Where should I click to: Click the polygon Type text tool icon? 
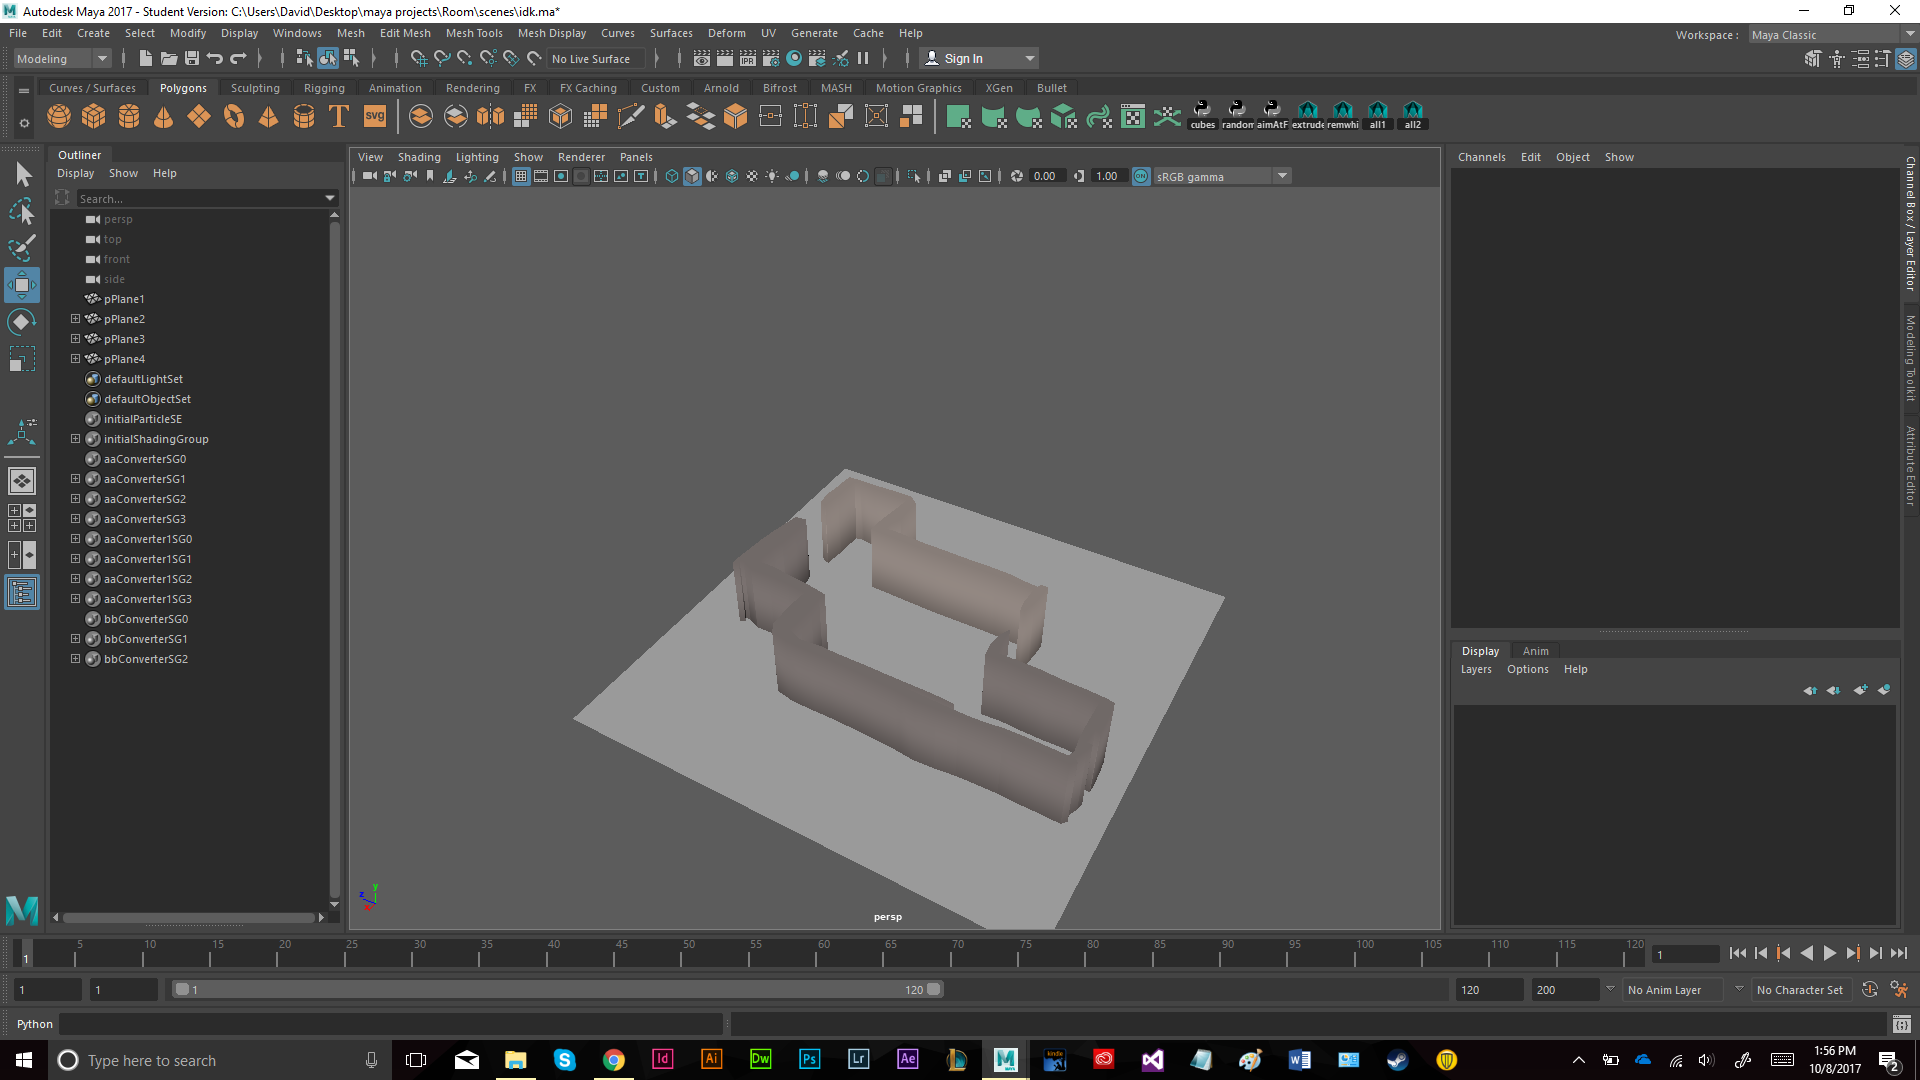point(339,117)
